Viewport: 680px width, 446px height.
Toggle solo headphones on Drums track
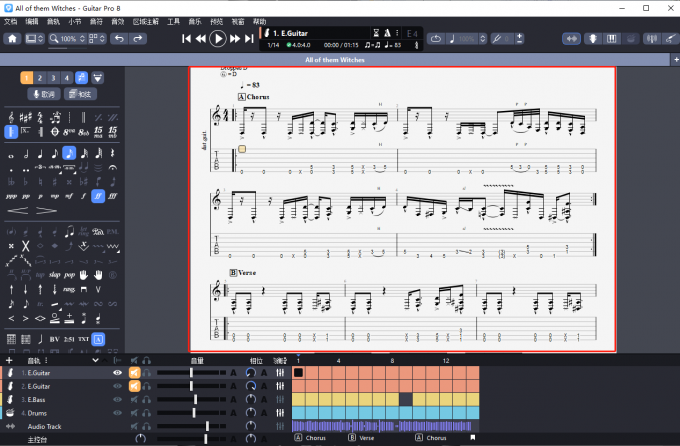click(146, 412)
